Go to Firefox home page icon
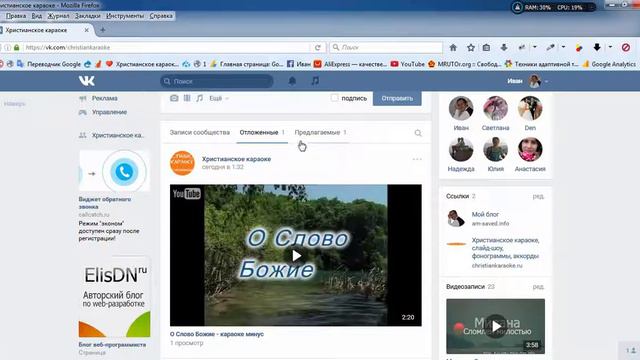The image size is (640, 360). (453, 47)
